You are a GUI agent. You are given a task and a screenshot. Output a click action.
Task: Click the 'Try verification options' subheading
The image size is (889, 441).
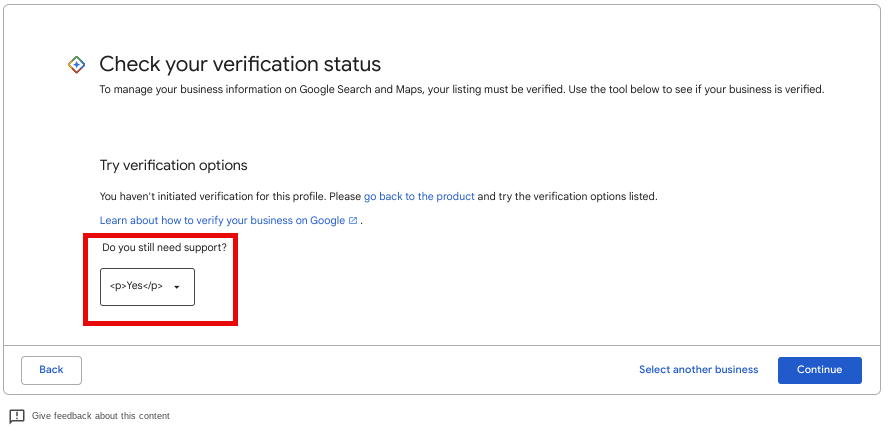(173, 166)
